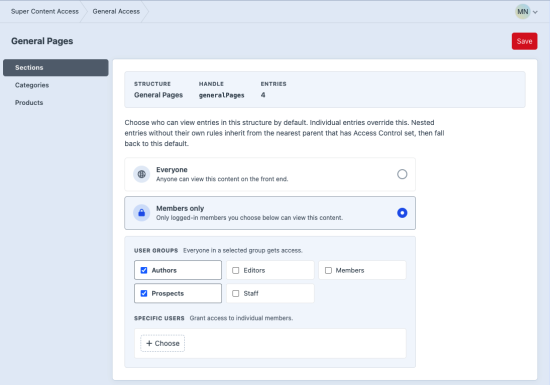Click the General Pages page heading
The image size is (550, 385).
pos(42,41)
